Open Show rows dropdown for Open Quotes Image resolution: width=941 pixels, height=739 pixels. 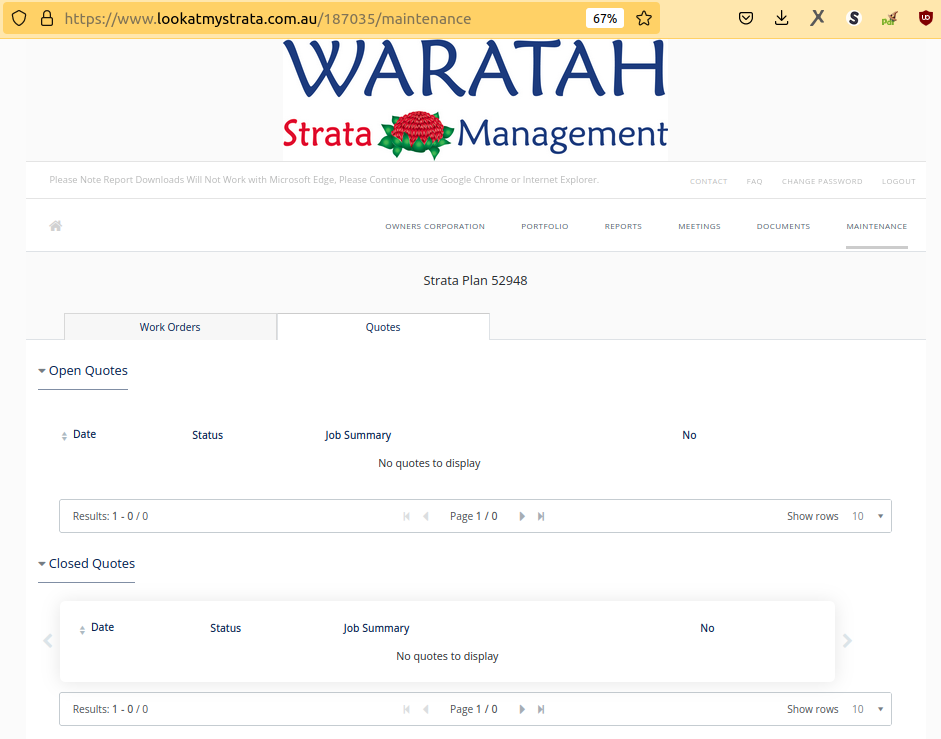pyautogui.click(x=868, y=516)
